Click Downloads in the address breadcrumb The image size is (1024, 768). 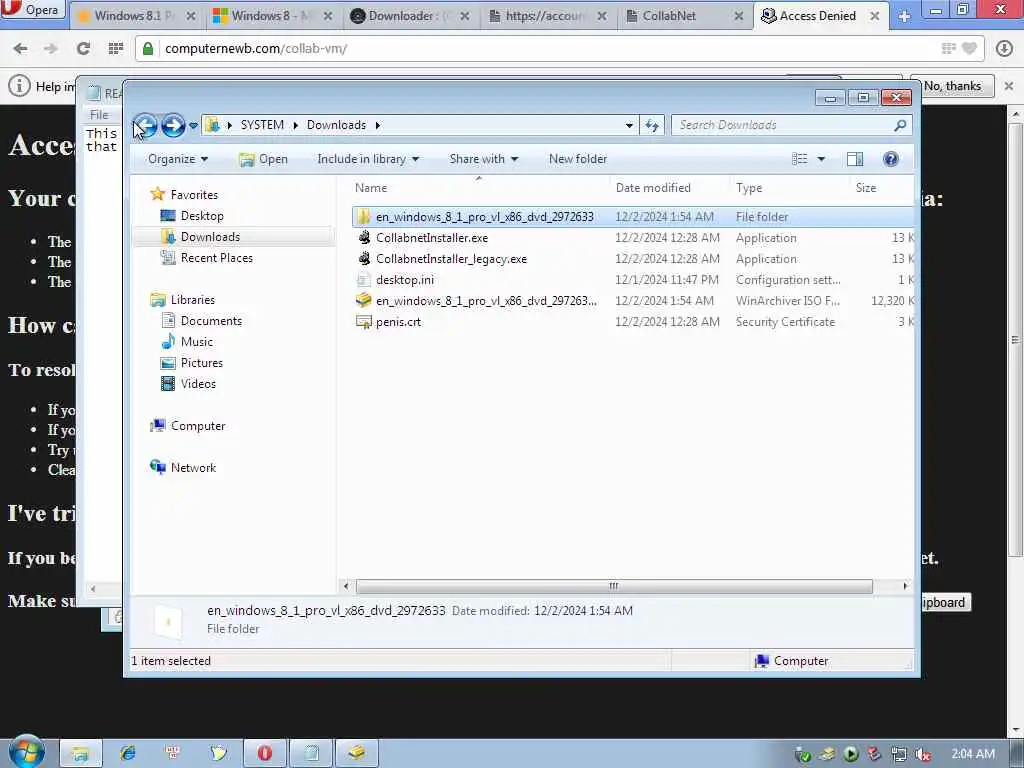tap(336, 125)
